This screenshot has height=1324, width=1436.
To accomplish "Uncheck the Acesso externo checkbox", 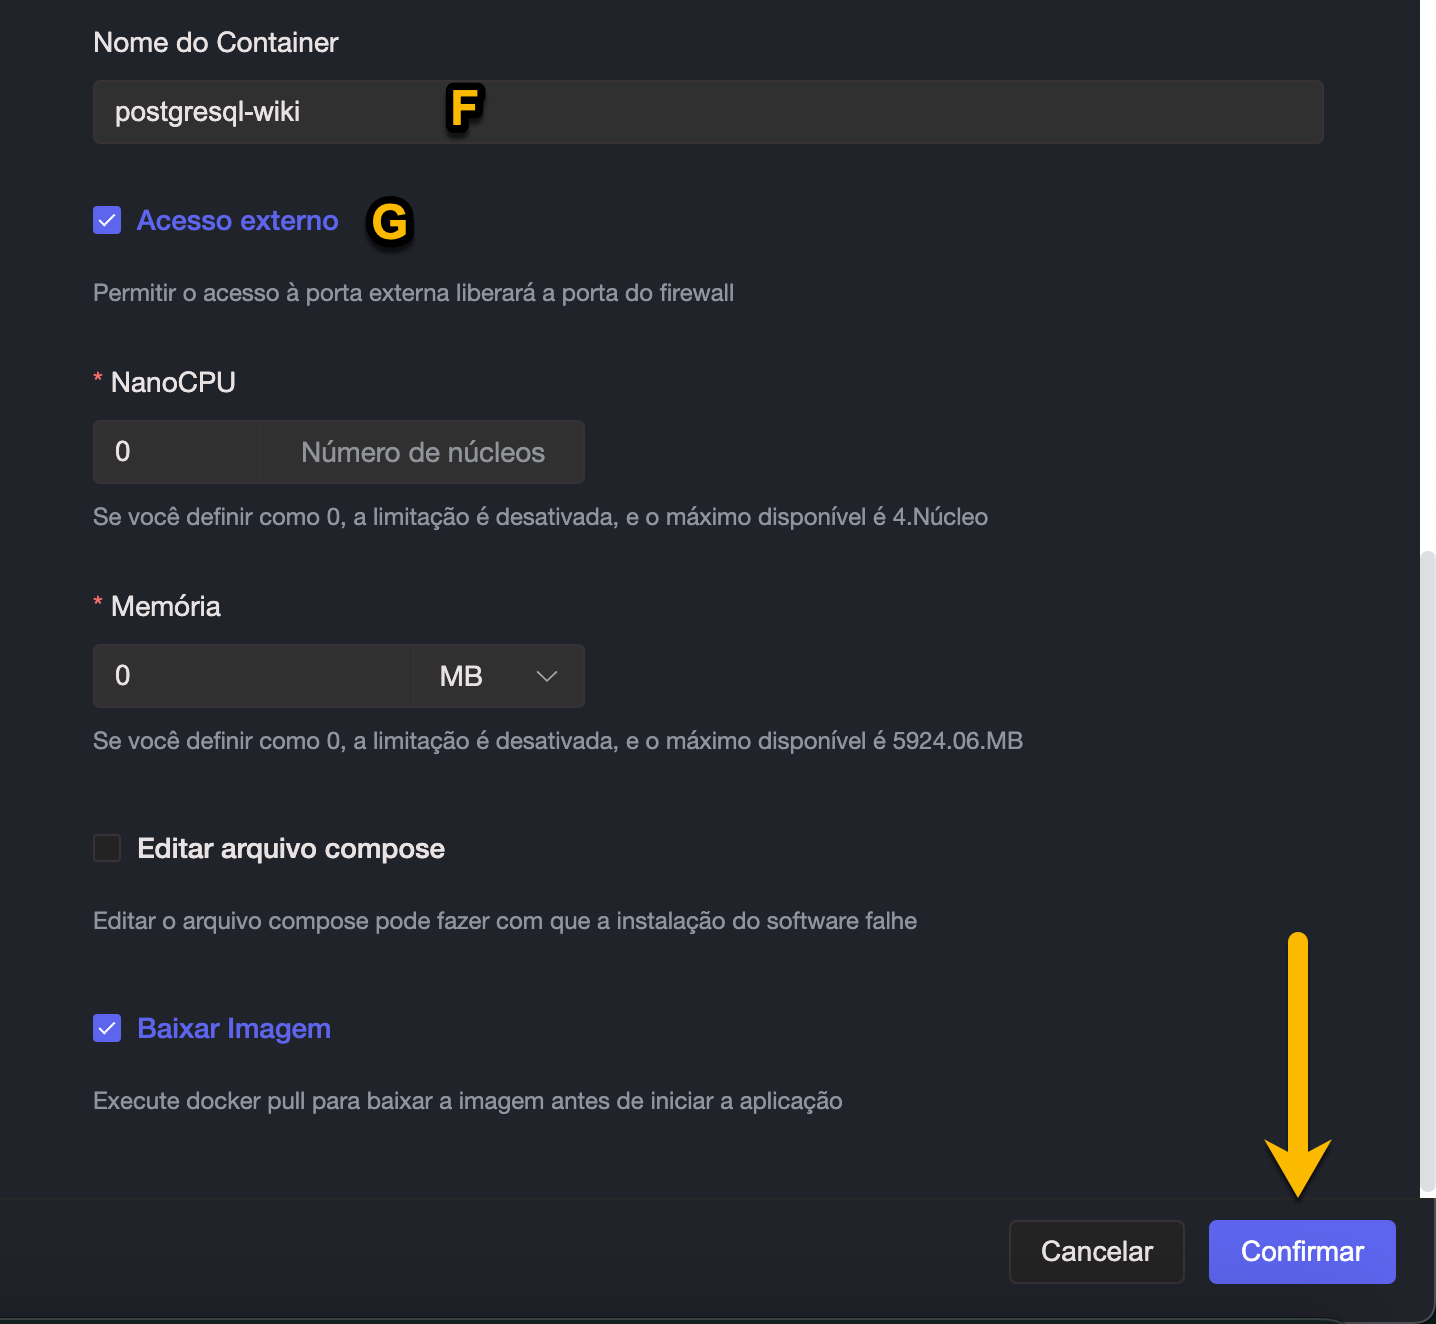I will coord(107,220).
